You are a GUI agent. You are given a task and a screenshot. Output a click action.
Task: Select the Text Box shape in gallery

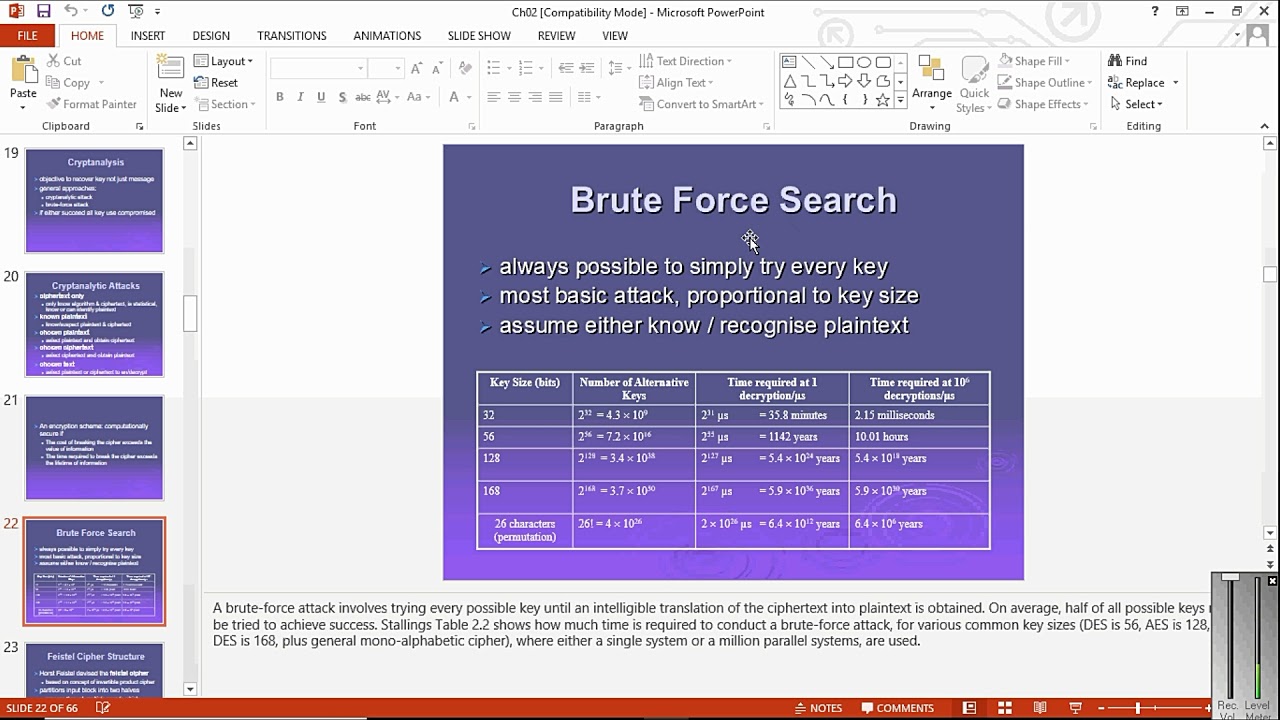[x=789, y=62]
